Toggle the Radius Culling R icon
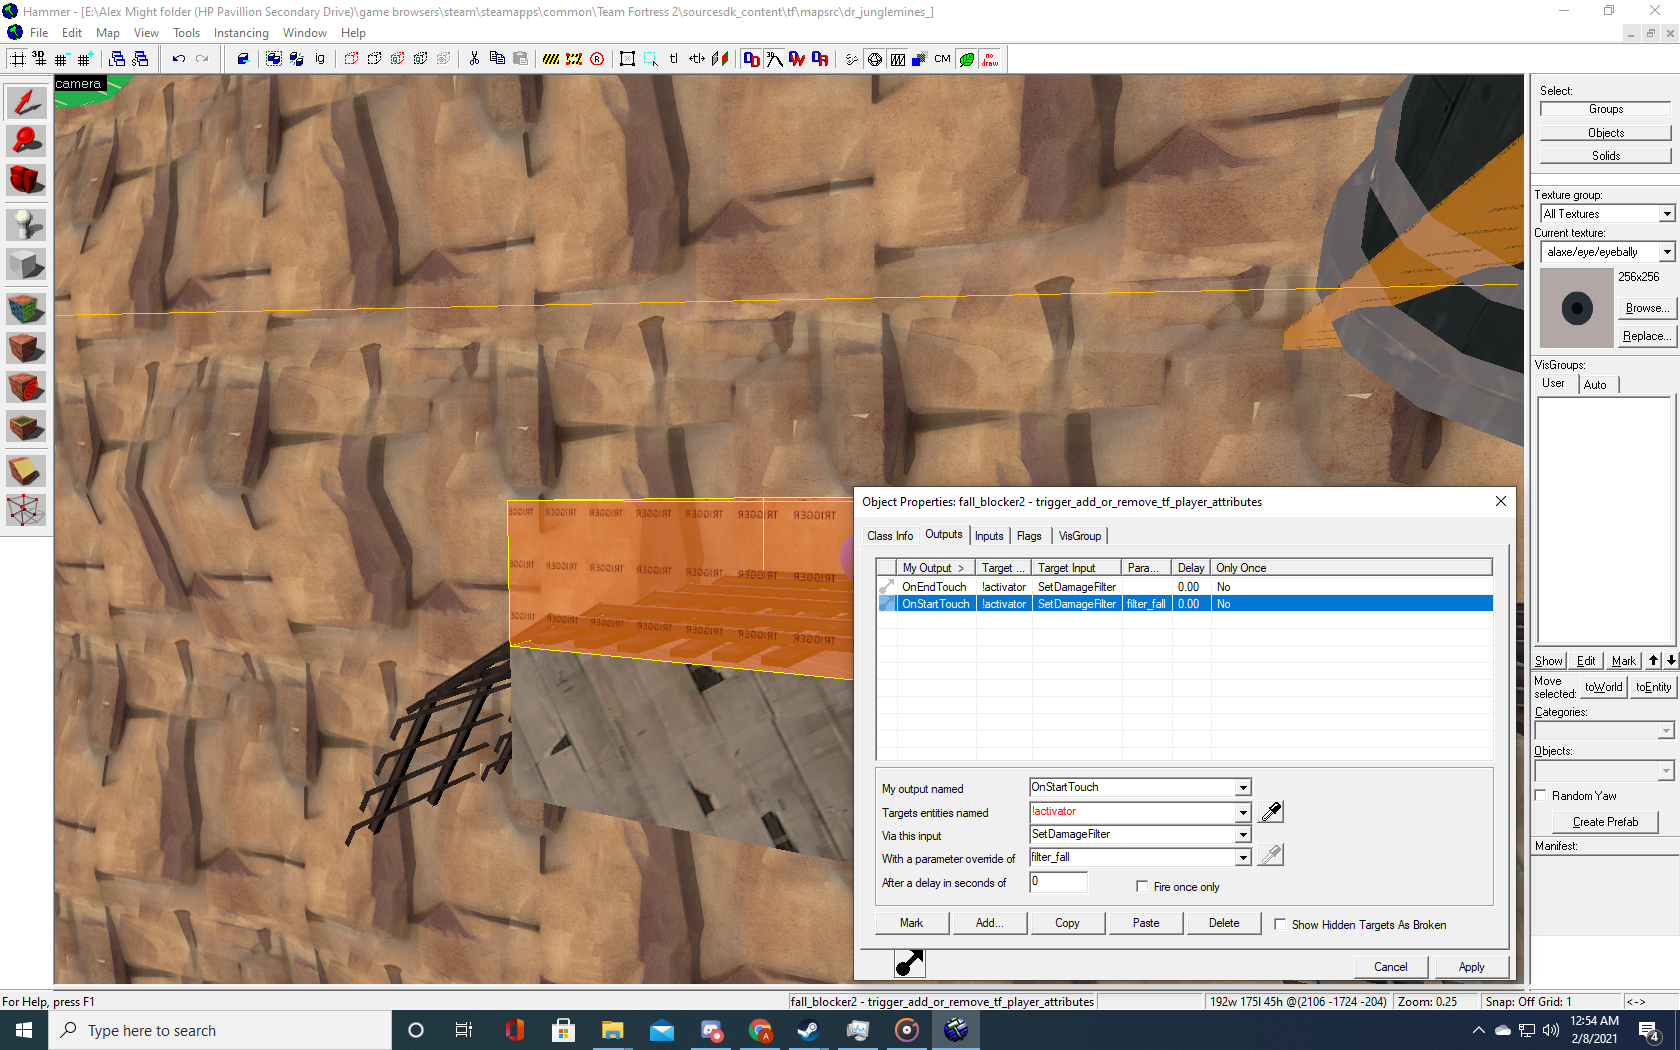 597,59
